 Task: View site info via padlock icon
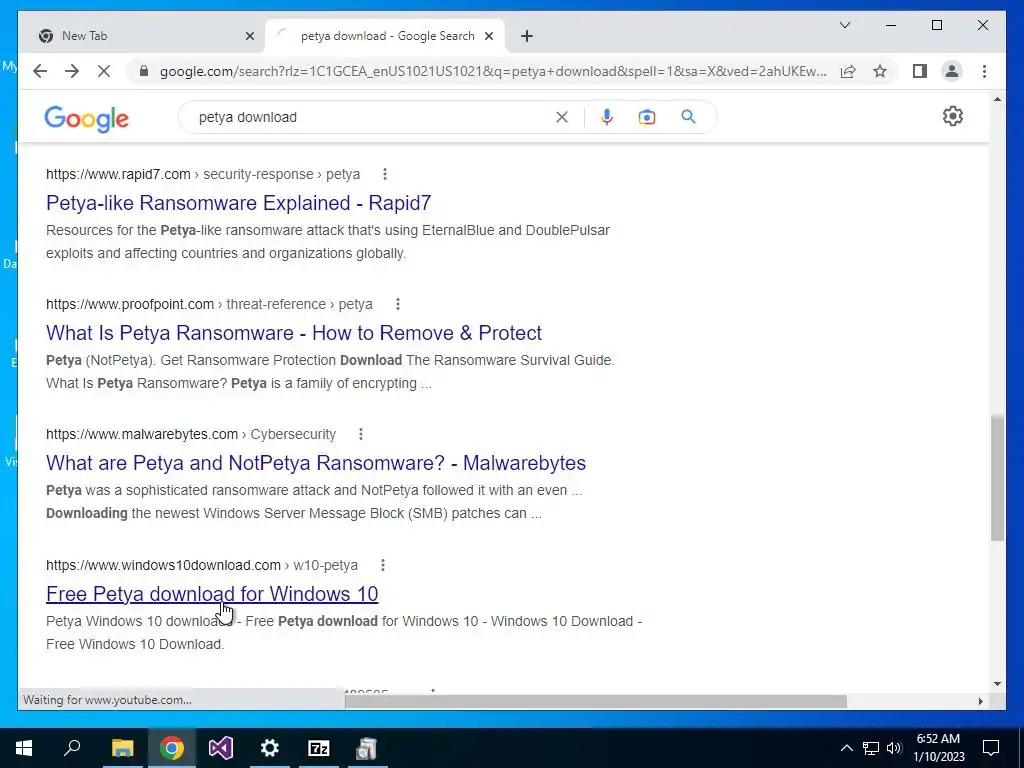point(144,71)
